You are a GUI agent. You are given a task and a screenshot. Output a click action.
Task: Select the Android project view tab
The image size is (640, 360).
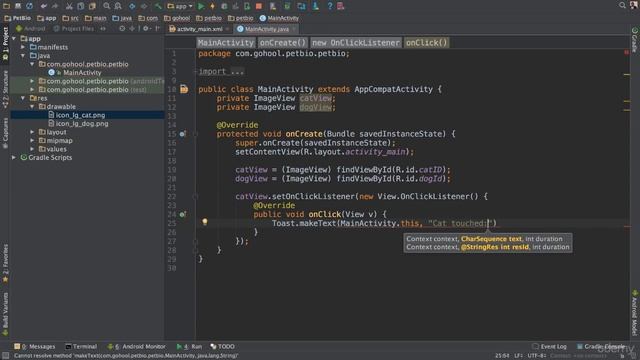click(x=31, y=29)
